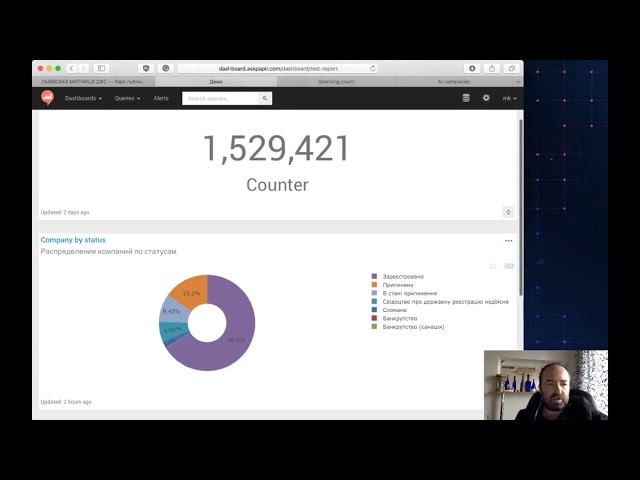Open the Safari downloads icon

(472, 68)
